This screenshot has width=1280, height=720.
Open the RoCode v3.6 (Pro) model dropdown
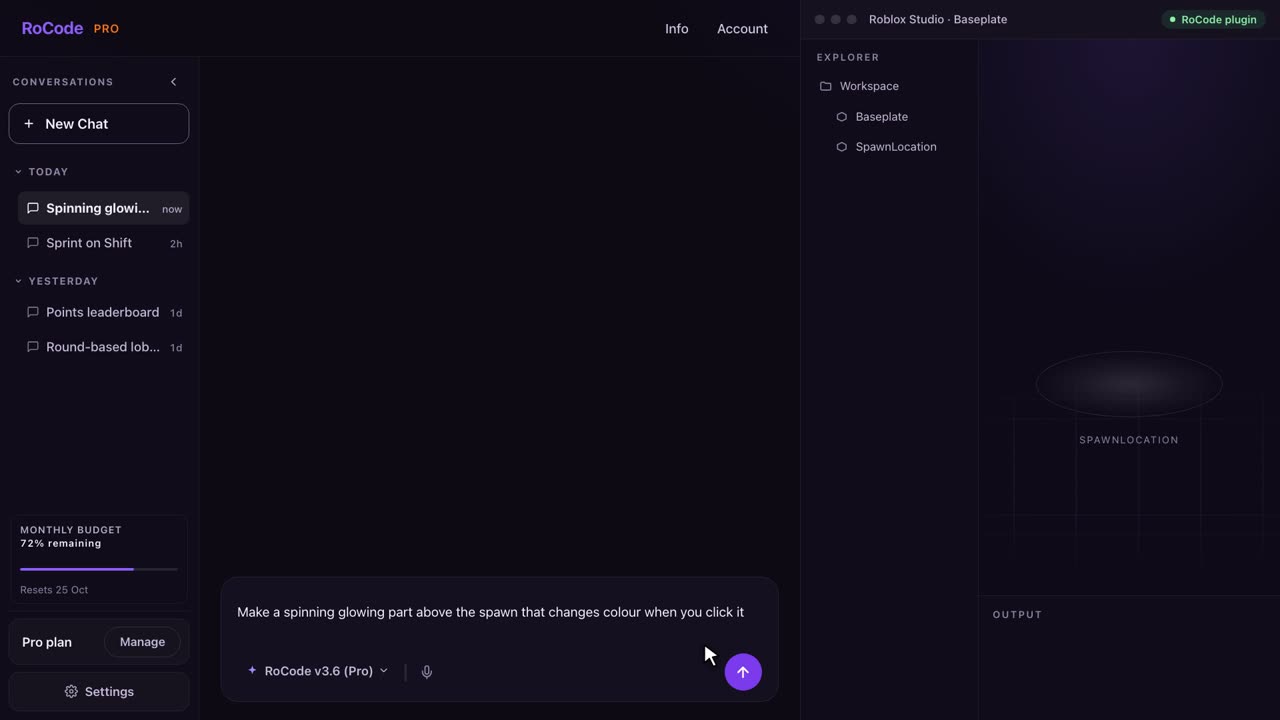[x=318, y=671]
